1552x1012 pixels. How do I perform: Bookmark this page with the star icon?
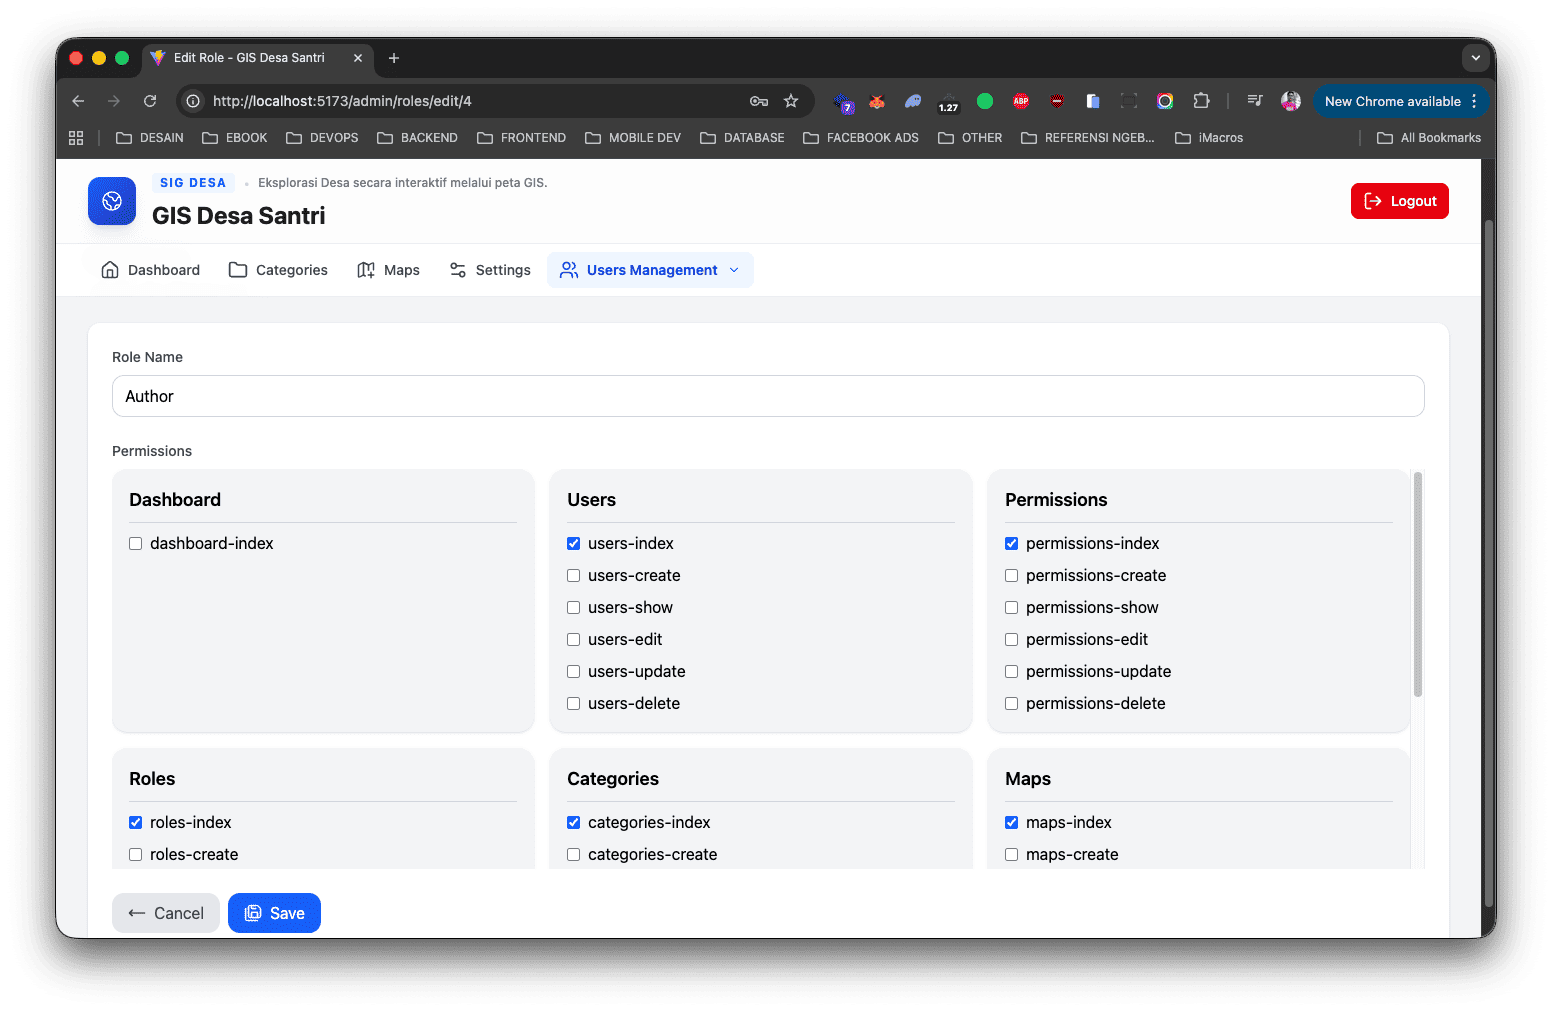(791, 101)
